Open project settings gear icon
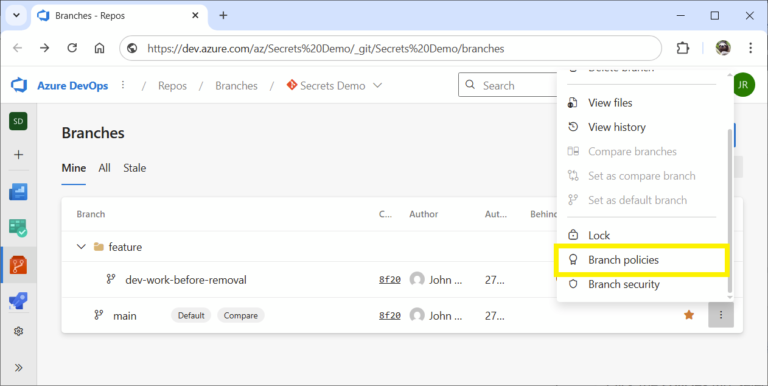This screenshot has height=386, width=768. [x=18, y=332]
